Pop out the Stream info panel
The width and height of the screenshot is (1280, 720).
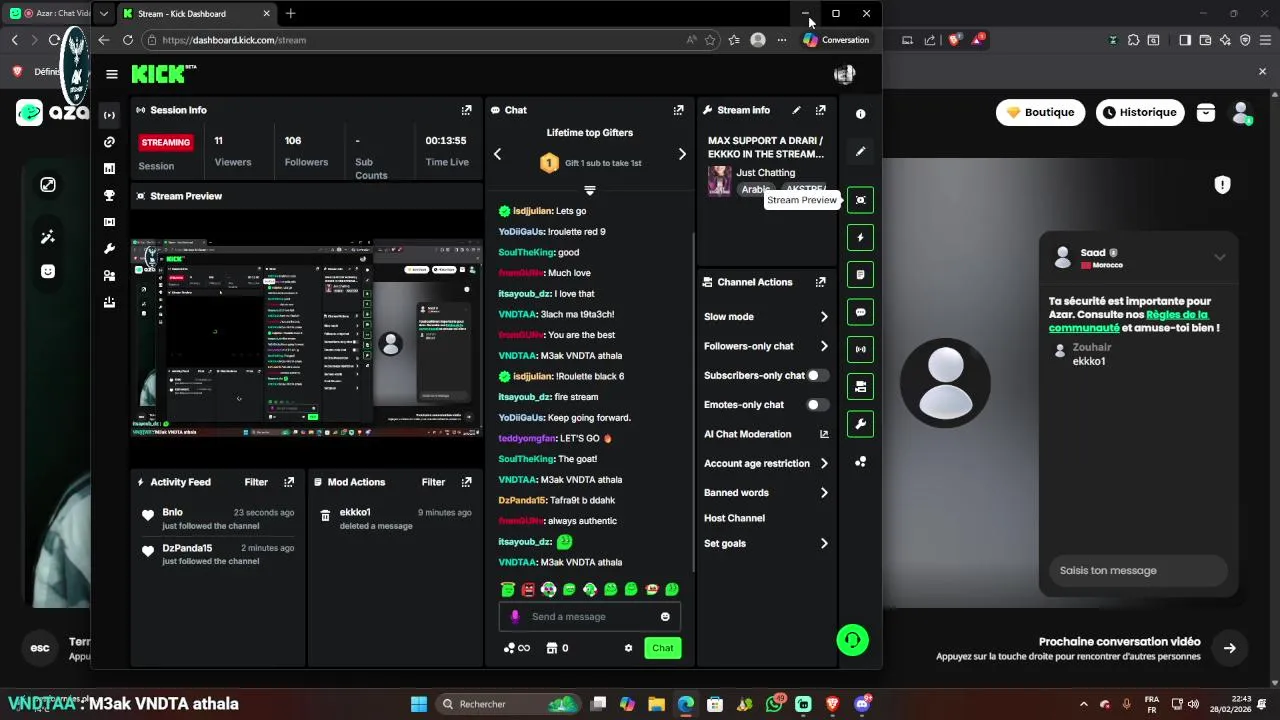pyautogui.click(x=821, y=110)
